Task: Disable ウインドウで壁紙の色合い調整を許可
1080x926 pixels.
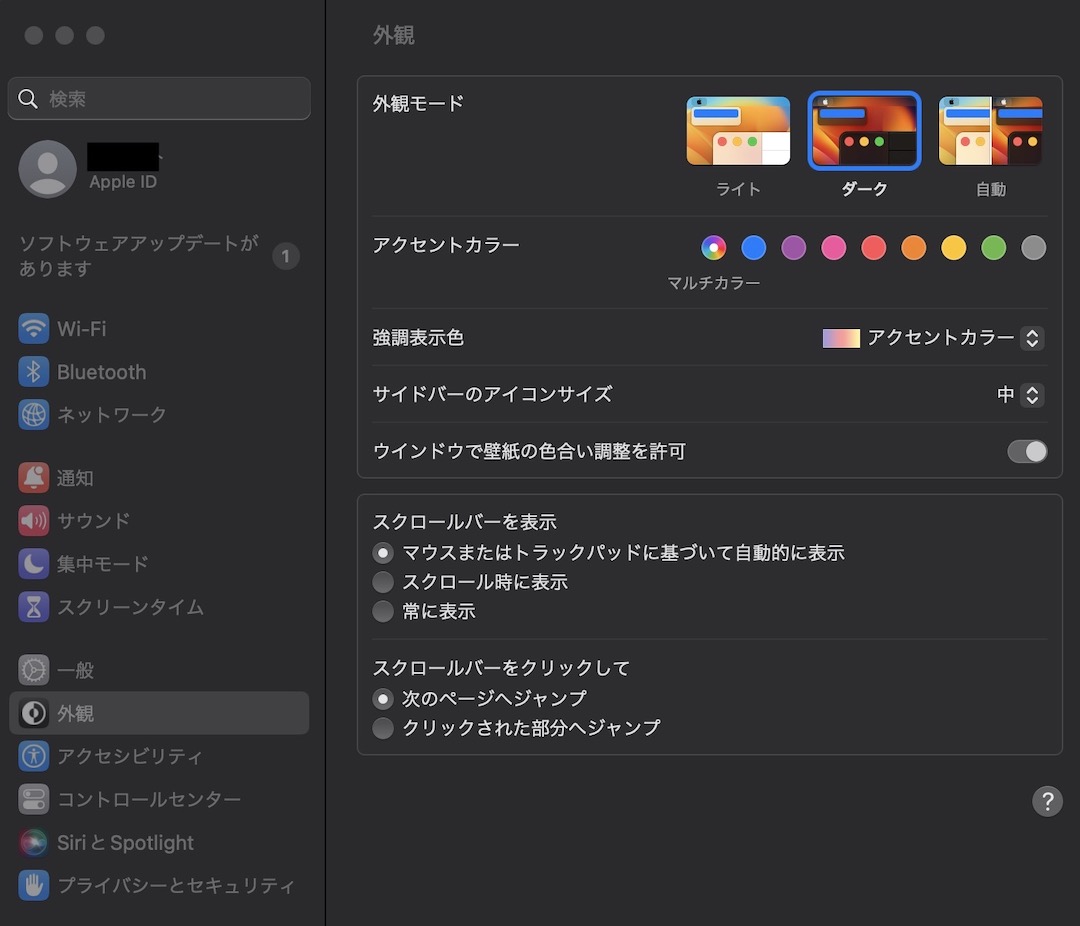Action: pyautogui.click(x=1027, y=451)
